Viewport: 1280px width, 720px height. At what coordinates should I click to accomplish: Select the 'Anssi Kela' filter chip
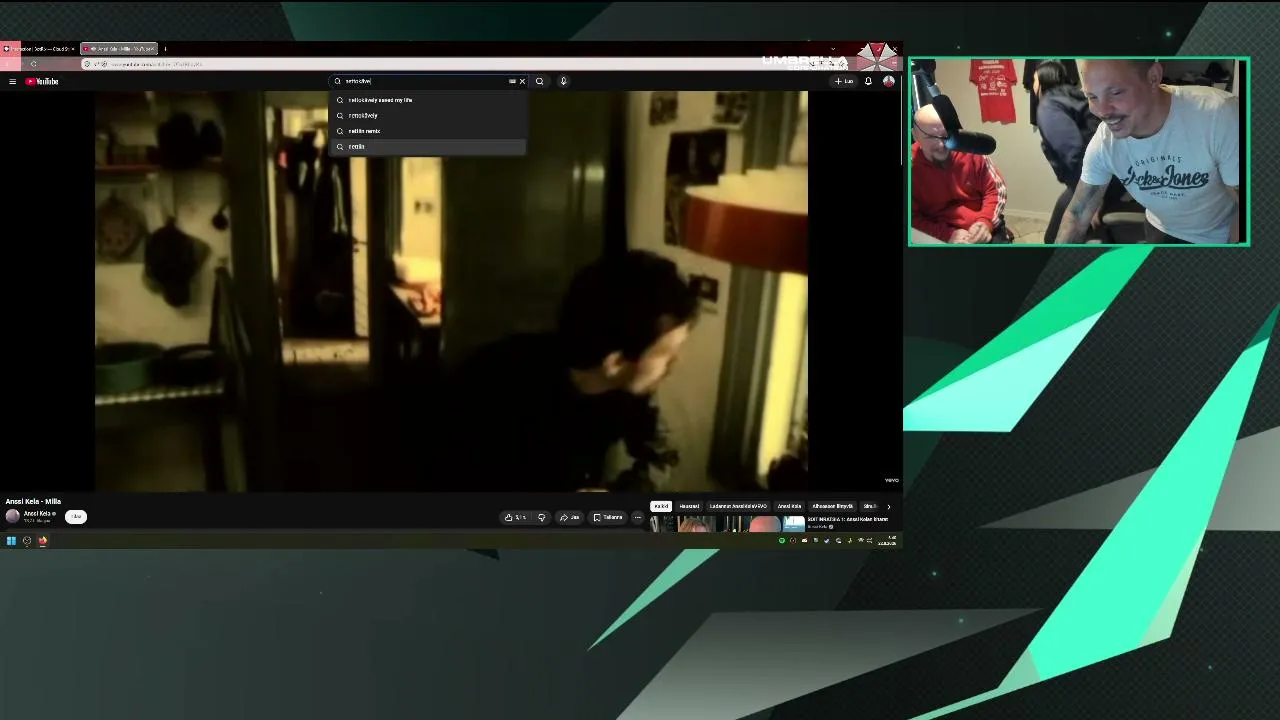click(x=790, y=506)
